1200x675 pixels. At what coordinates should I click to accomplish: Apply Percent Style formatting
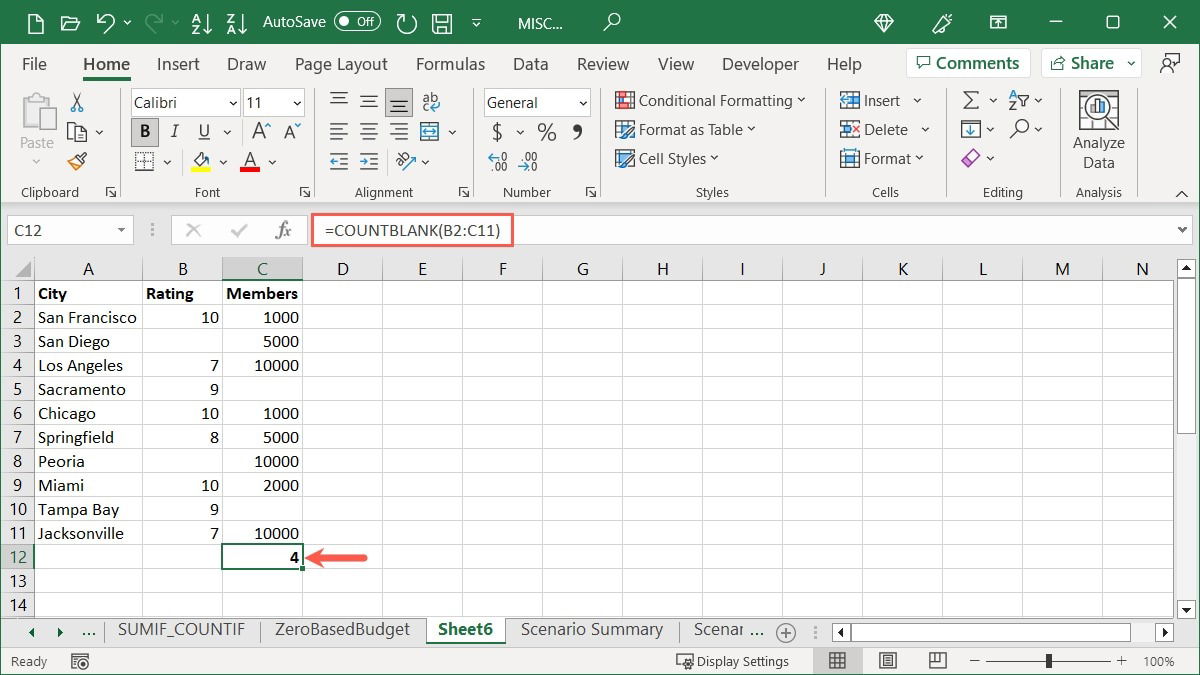point(547,132)
